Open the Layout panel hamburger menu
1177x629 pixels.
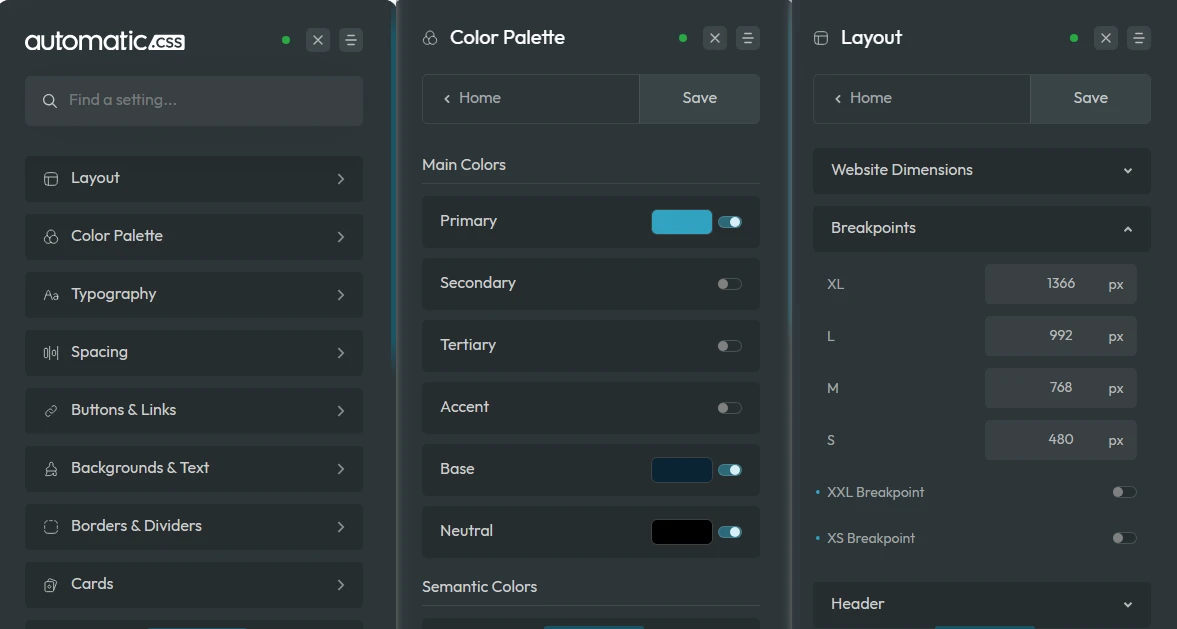click(x=1139, y=37)
